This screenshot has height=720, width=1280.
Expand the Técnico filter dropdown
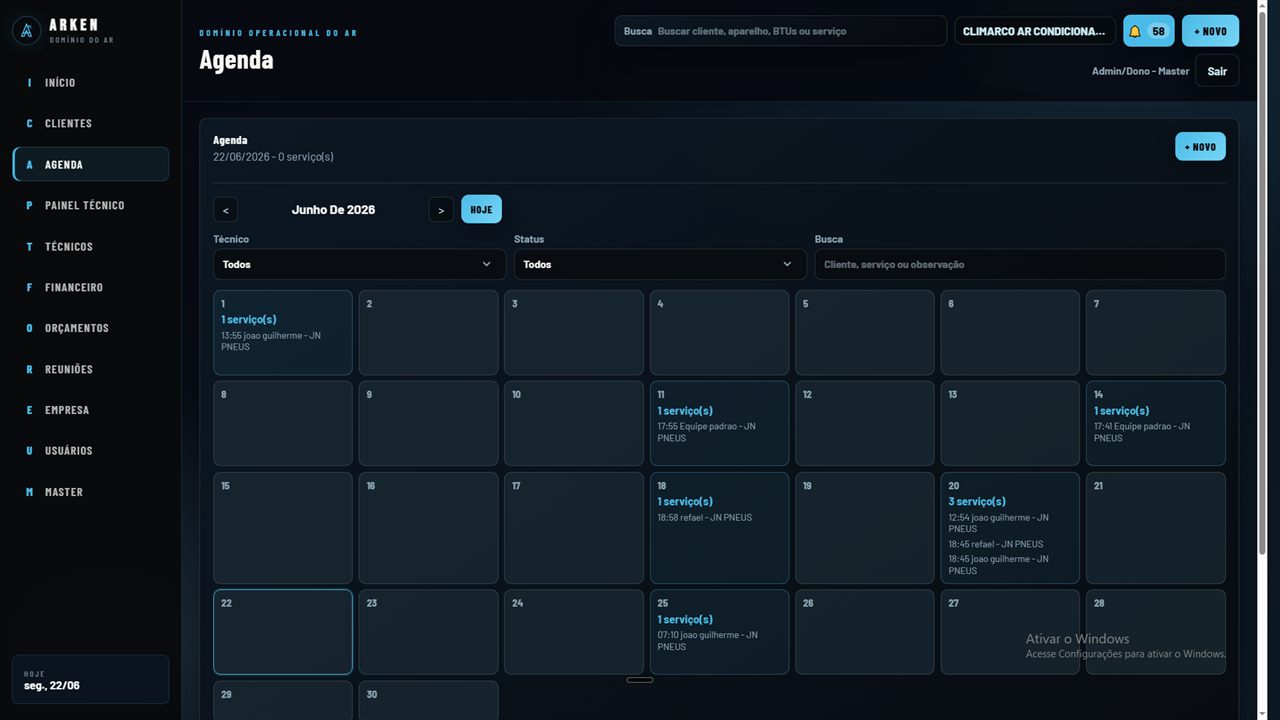tap(359, 264)
